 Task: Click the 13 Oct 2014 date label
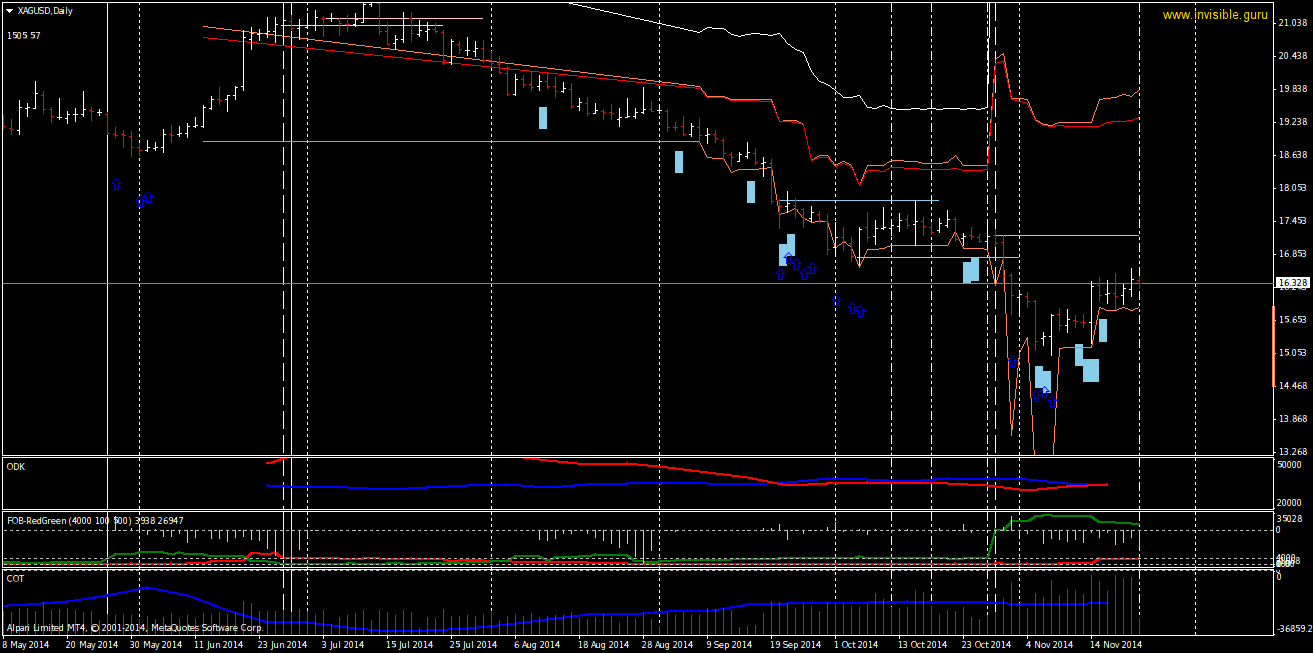point(923,645)
